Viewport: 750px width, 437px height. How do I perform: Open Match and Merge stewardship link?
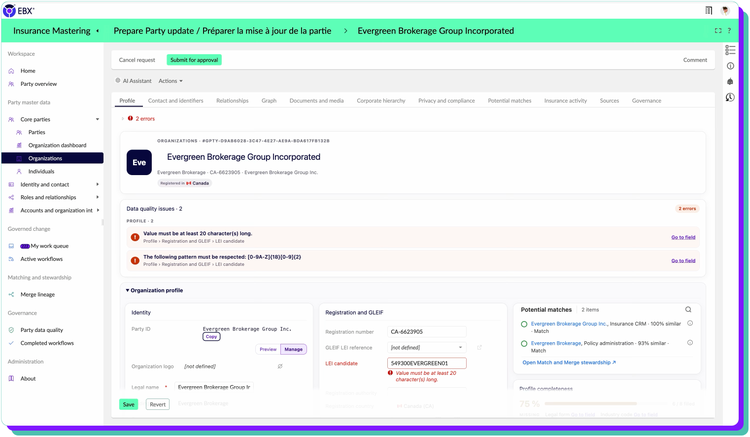pos(569,362)
